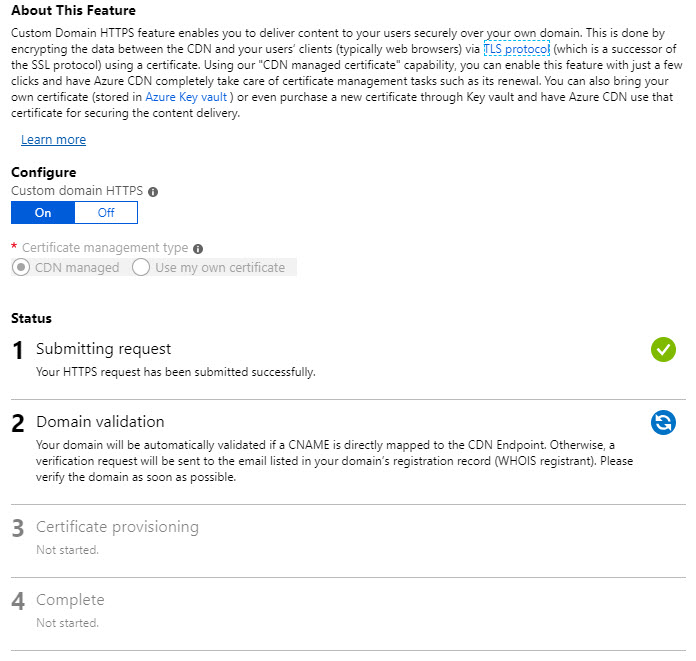Click the step number 2 status marker

(x=18, y=424)
